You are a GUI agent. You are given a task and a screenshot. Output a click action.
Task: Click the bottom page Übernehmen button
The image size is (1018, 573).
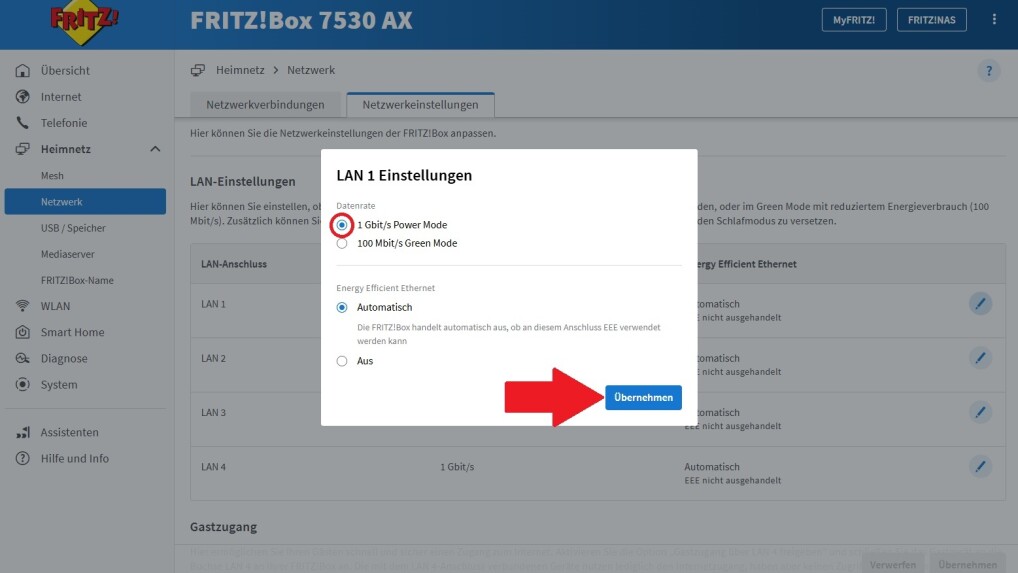967,564
